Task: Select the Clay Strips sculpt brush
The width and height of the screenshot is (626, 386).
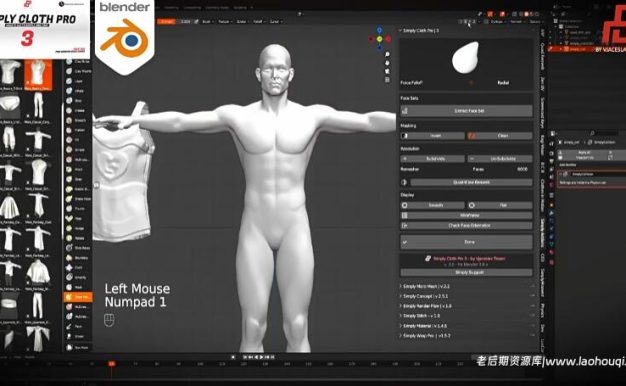Action: pyautogui.click(x=78, y=61)
